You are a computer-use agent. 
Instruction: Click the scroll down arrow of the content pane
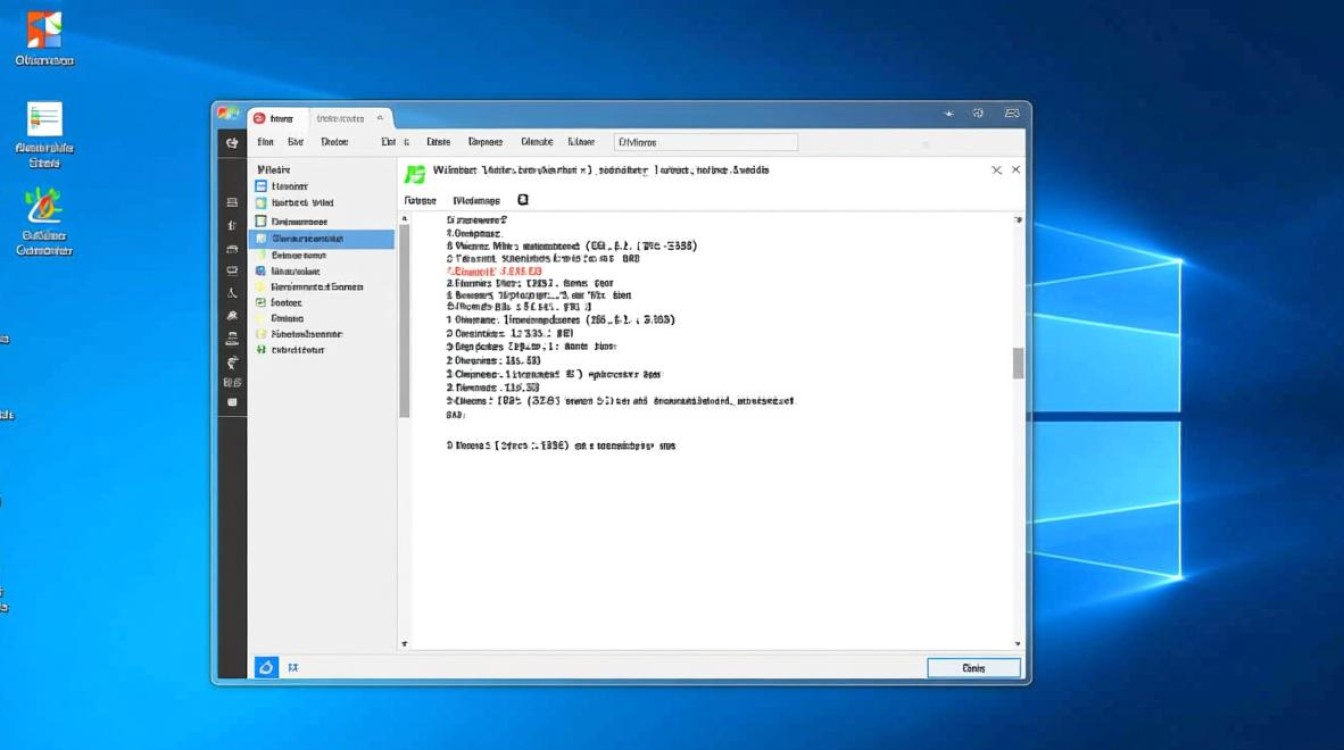[x=1018, y=644]
